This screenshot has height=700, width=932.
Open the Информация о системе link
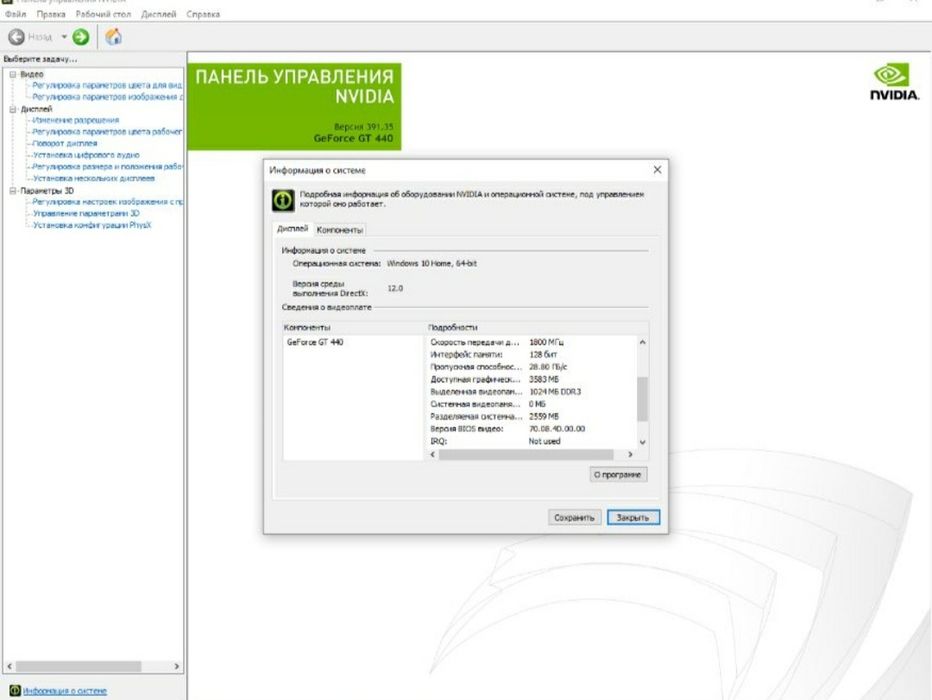[x=65, y=691]
